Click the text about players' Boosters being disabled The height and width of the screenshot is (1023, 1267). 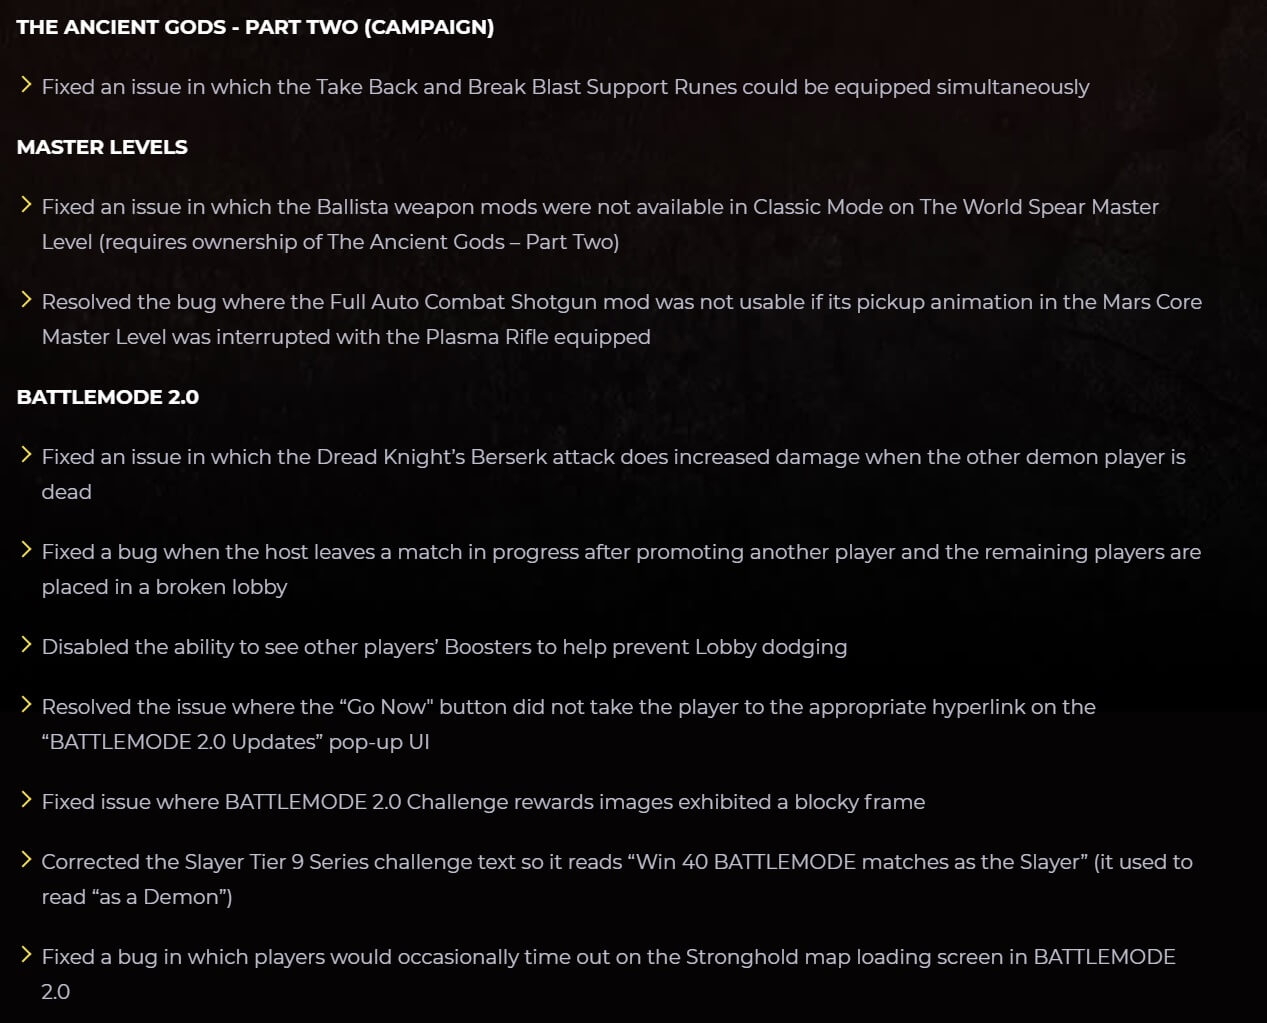pos(444,647)
